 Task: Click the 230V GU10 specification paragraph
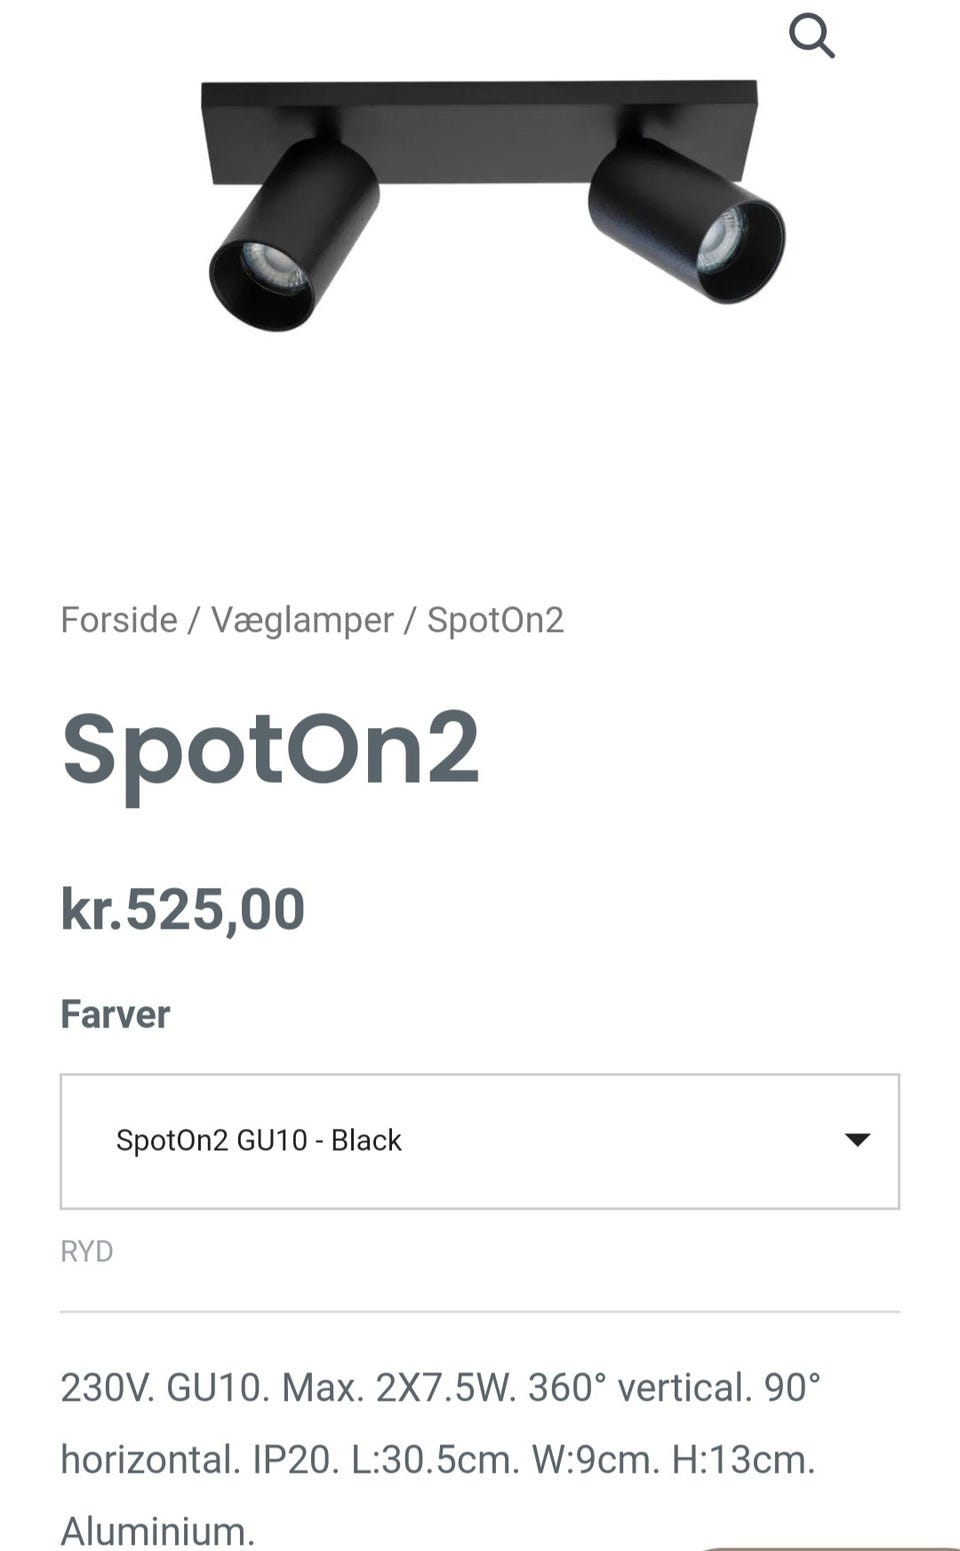click(440, 1459)
